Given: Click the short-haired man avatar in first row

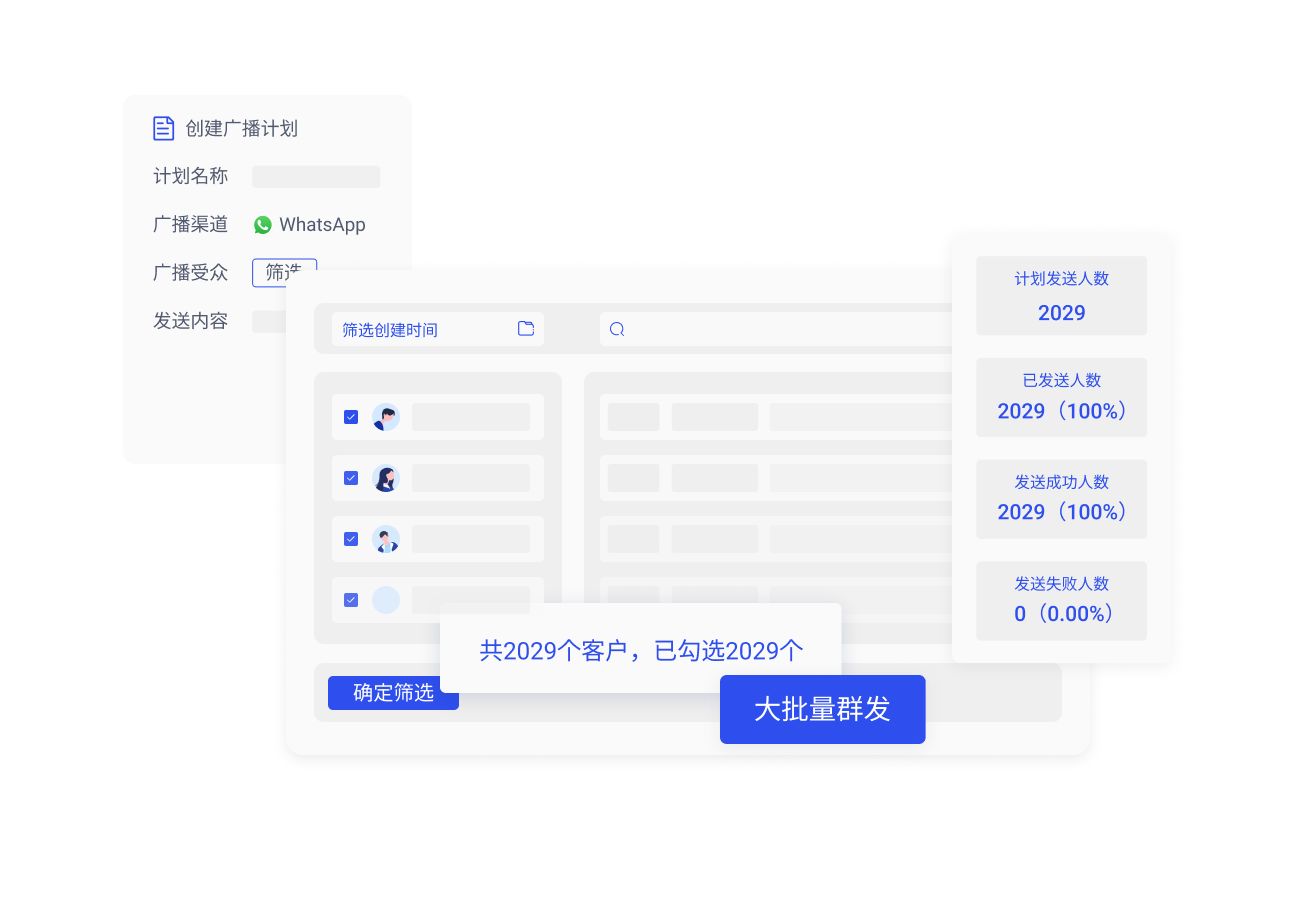Looking at the screenshot, I should click(386, 417).
